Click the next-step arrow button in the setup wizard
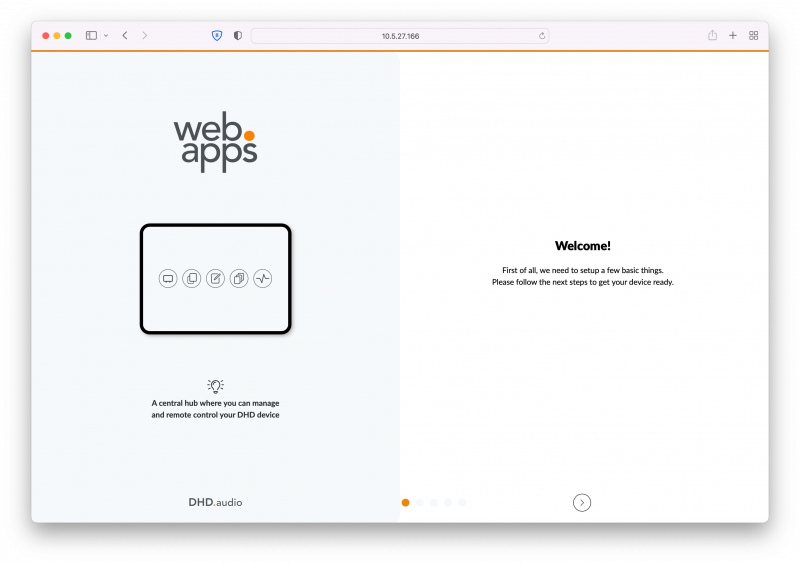Viewport: 800px width, 564px height. [x=582, y=502]
